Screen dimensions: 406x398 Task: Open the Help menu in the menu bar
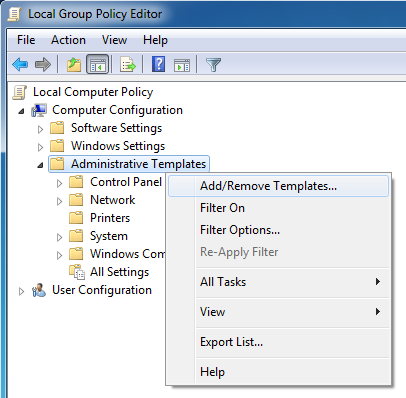(155, 40)
